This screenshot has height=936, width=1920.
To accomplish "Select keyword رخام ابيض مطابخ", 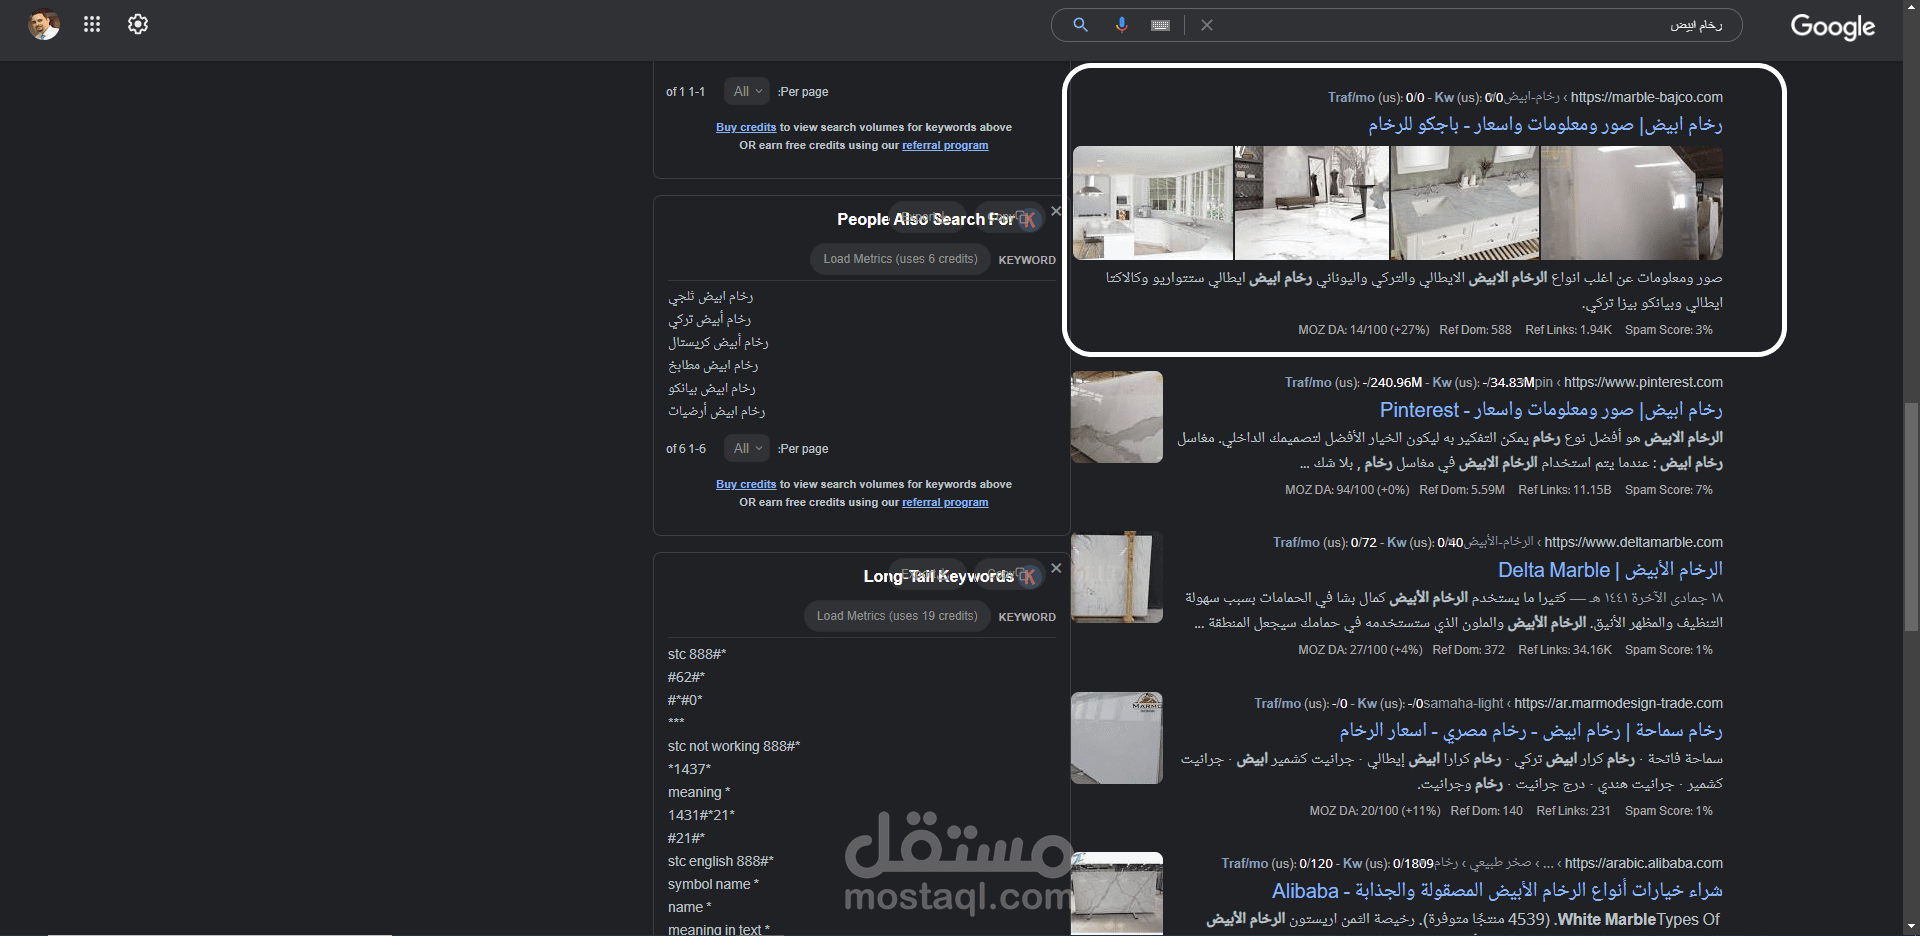I will tap(713, 365).
